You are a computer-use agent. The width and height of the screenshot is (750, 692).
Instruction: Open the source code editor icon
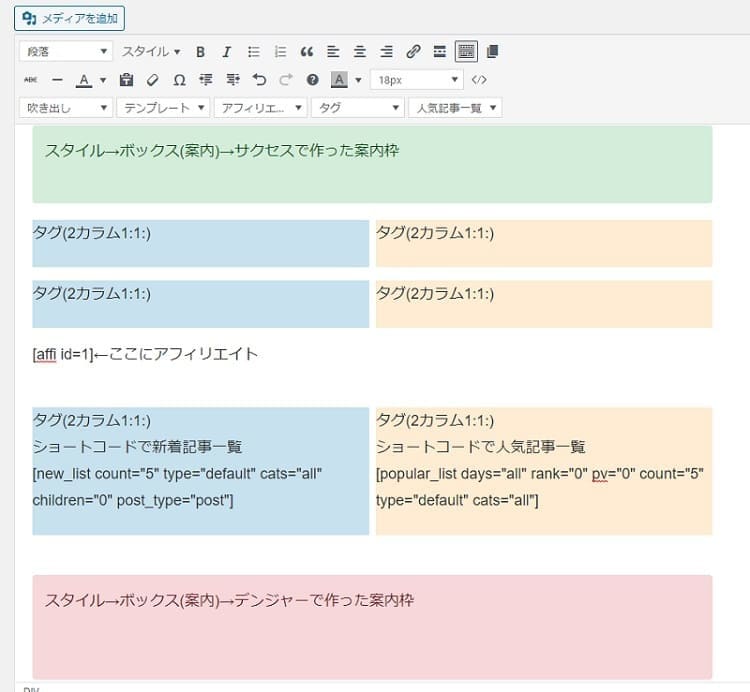coord(479,80)
